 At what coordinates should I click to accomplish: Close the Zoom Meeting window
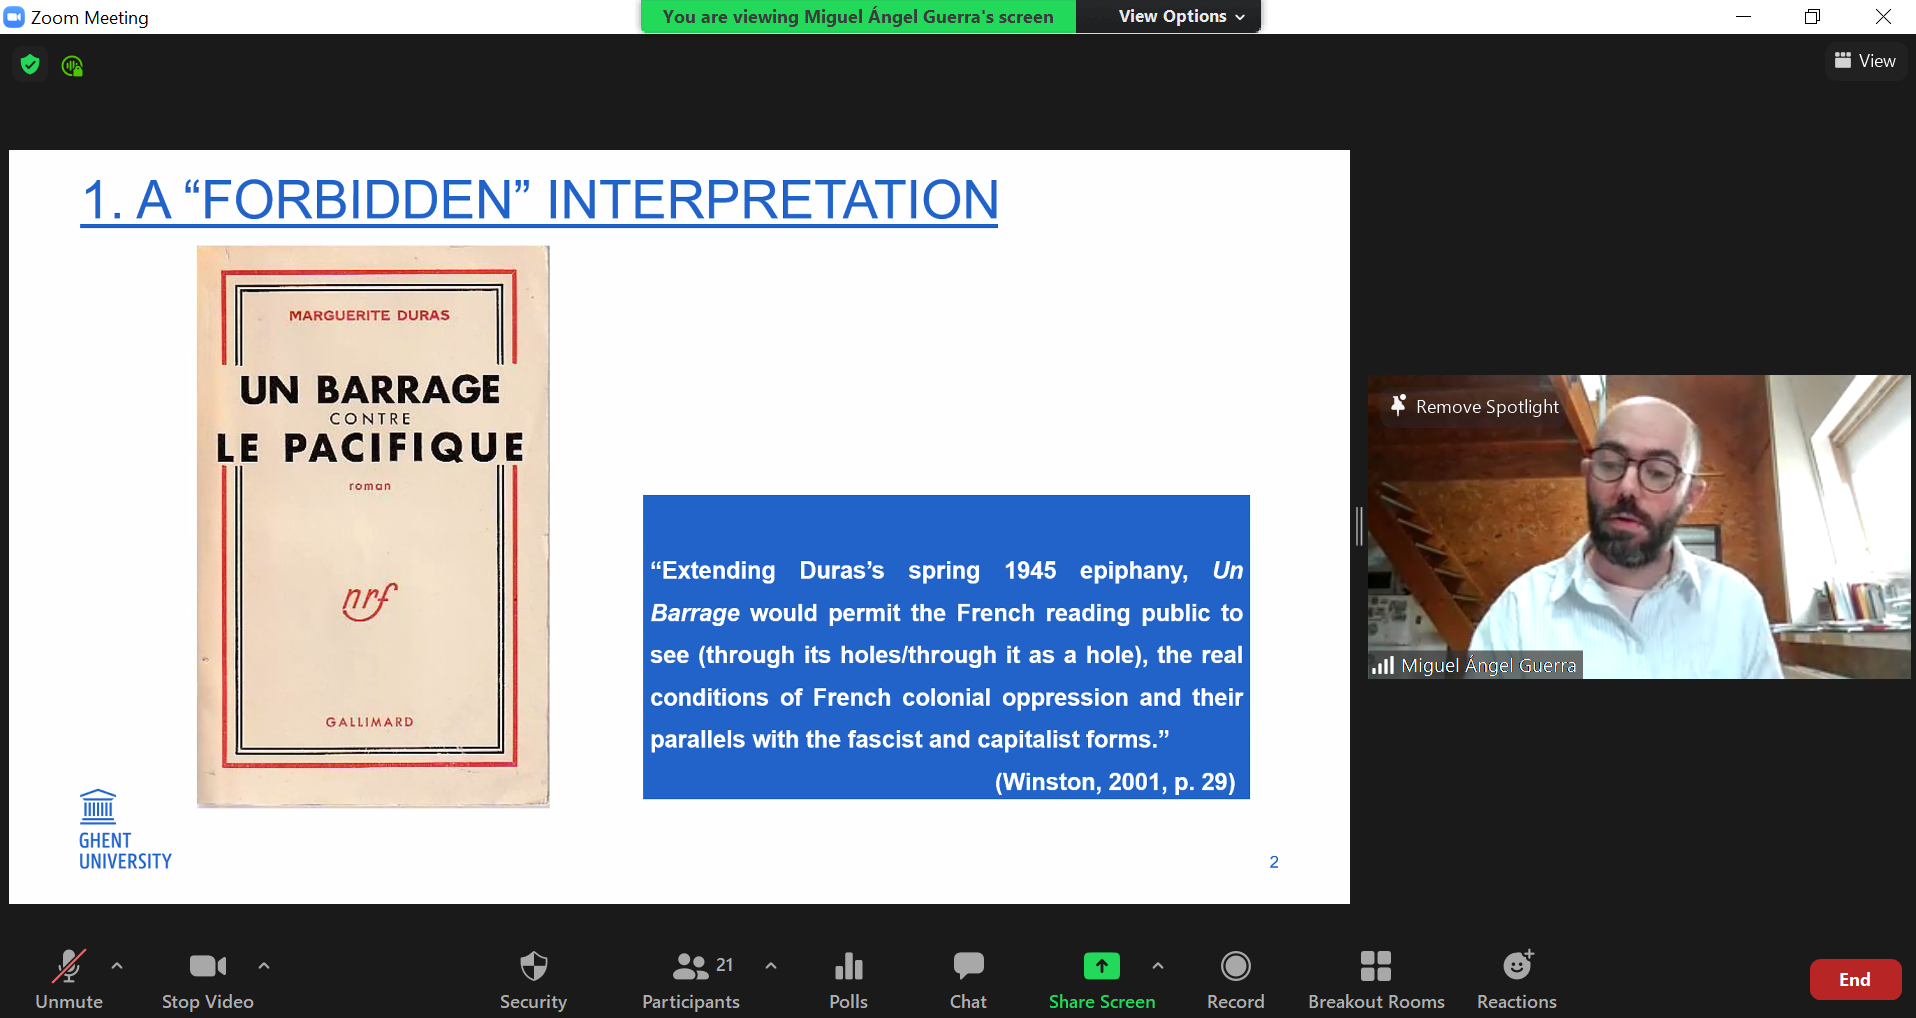click(x=1882, y=17)
